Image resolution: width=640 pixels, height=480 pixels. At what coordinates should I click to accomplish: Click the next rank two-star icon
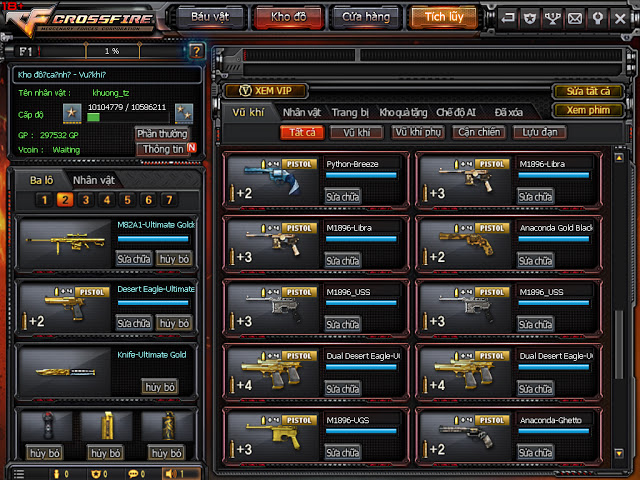[x=184, y=113]
